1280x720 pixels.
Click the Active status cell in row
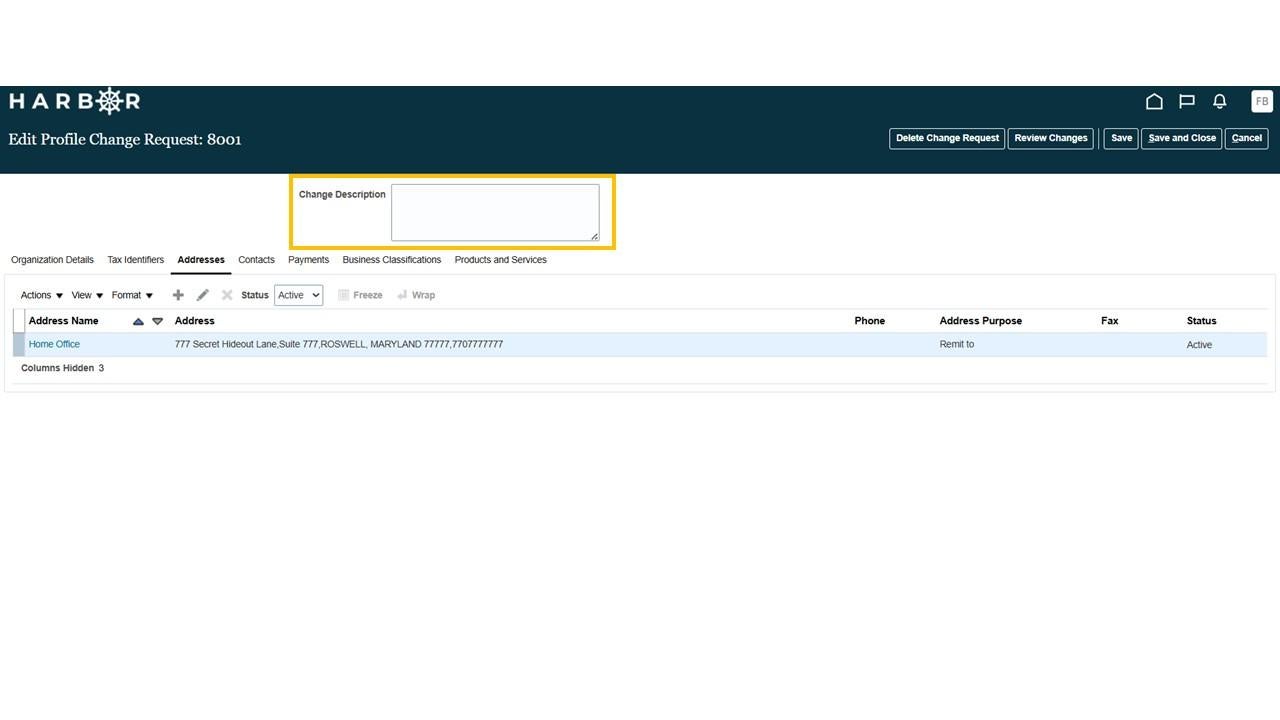[1199, 345]
